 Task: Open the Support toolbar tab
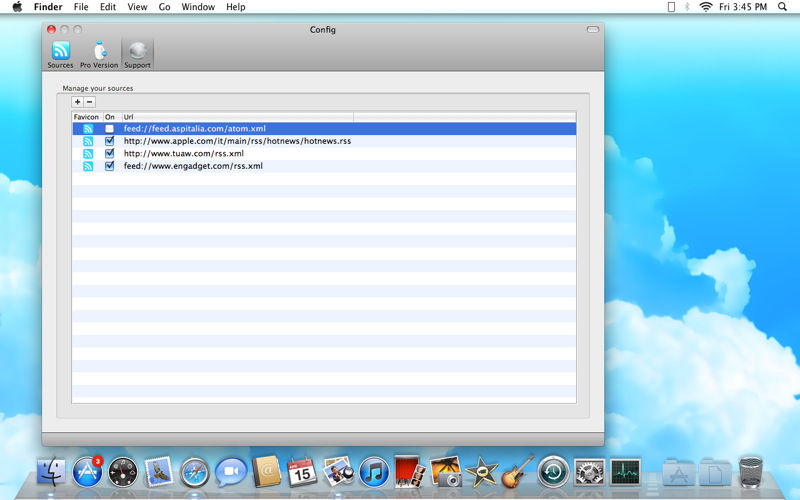137,55
